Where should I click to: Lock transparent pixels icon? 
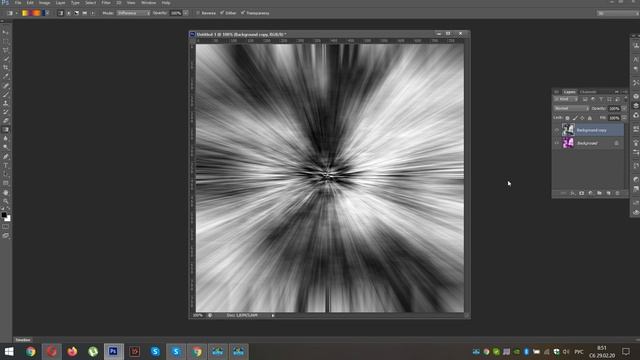[567, 118]
